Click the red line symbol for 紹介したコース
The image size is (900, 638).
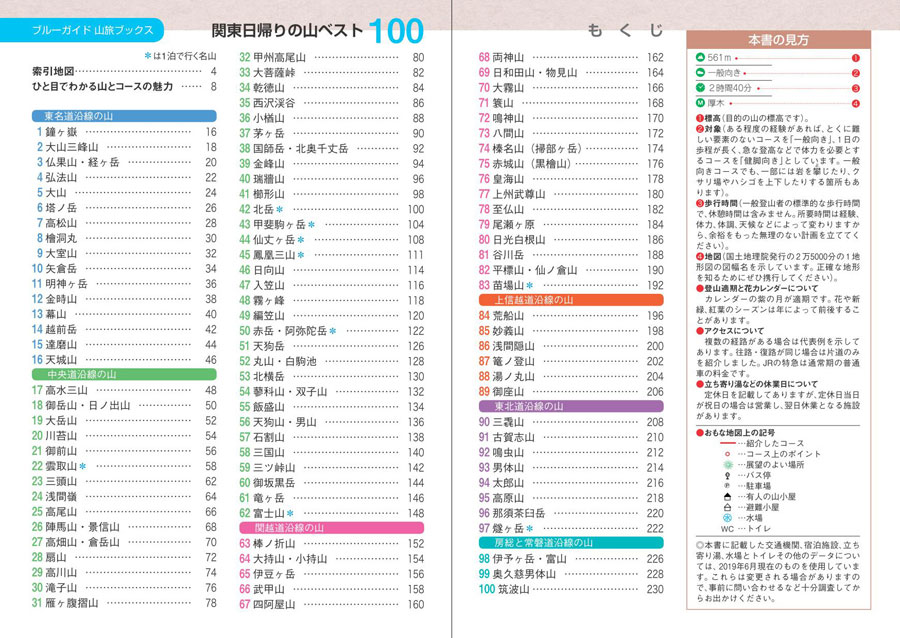coord(727,444)
